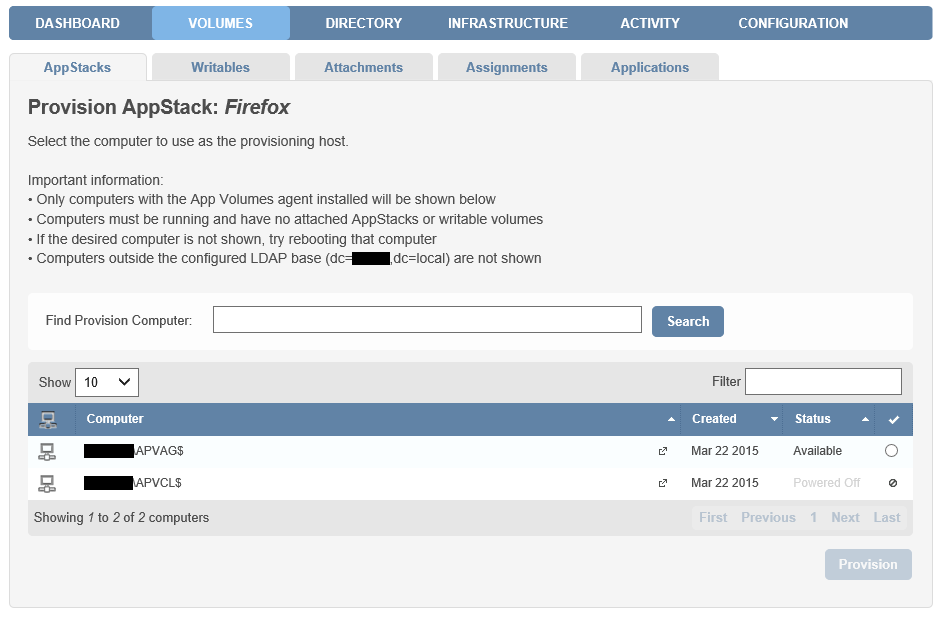Click the Provision button
This screenshot has width=947, height=618.
[868, 564]
